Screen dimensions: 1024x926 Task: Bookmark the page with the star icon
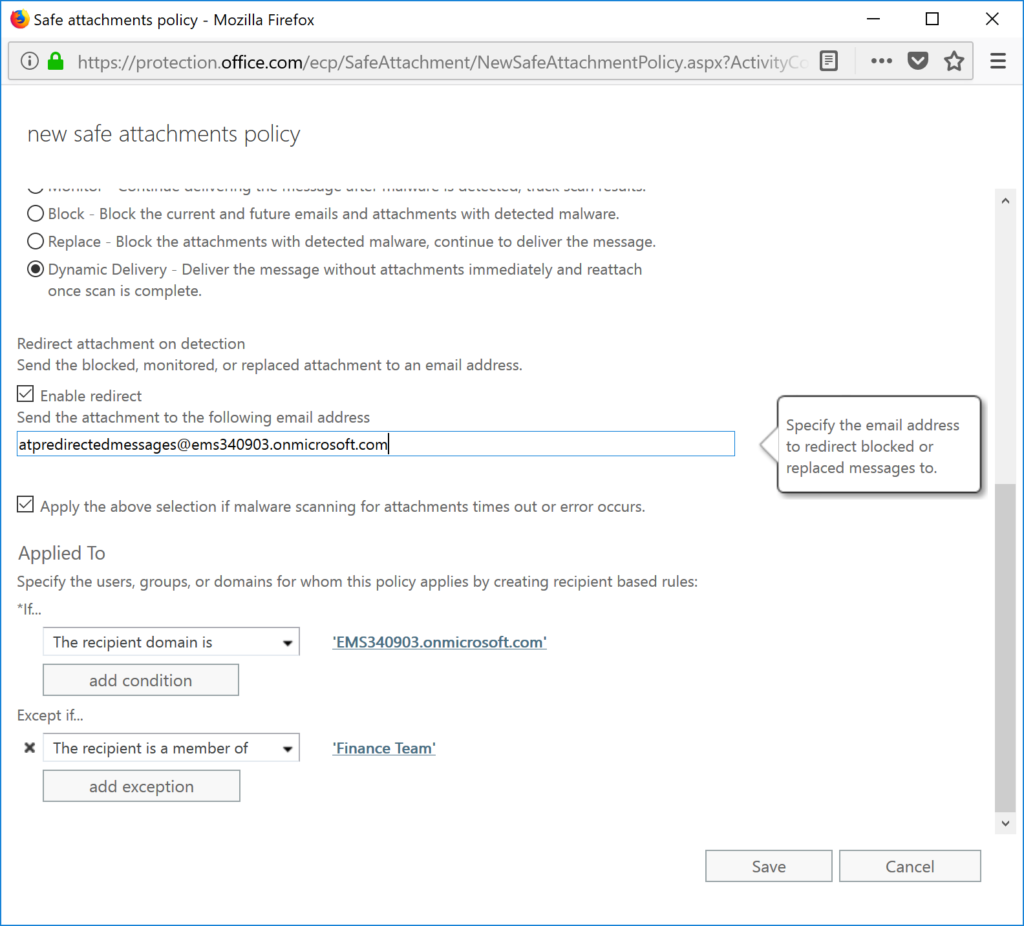coord(953,60)
